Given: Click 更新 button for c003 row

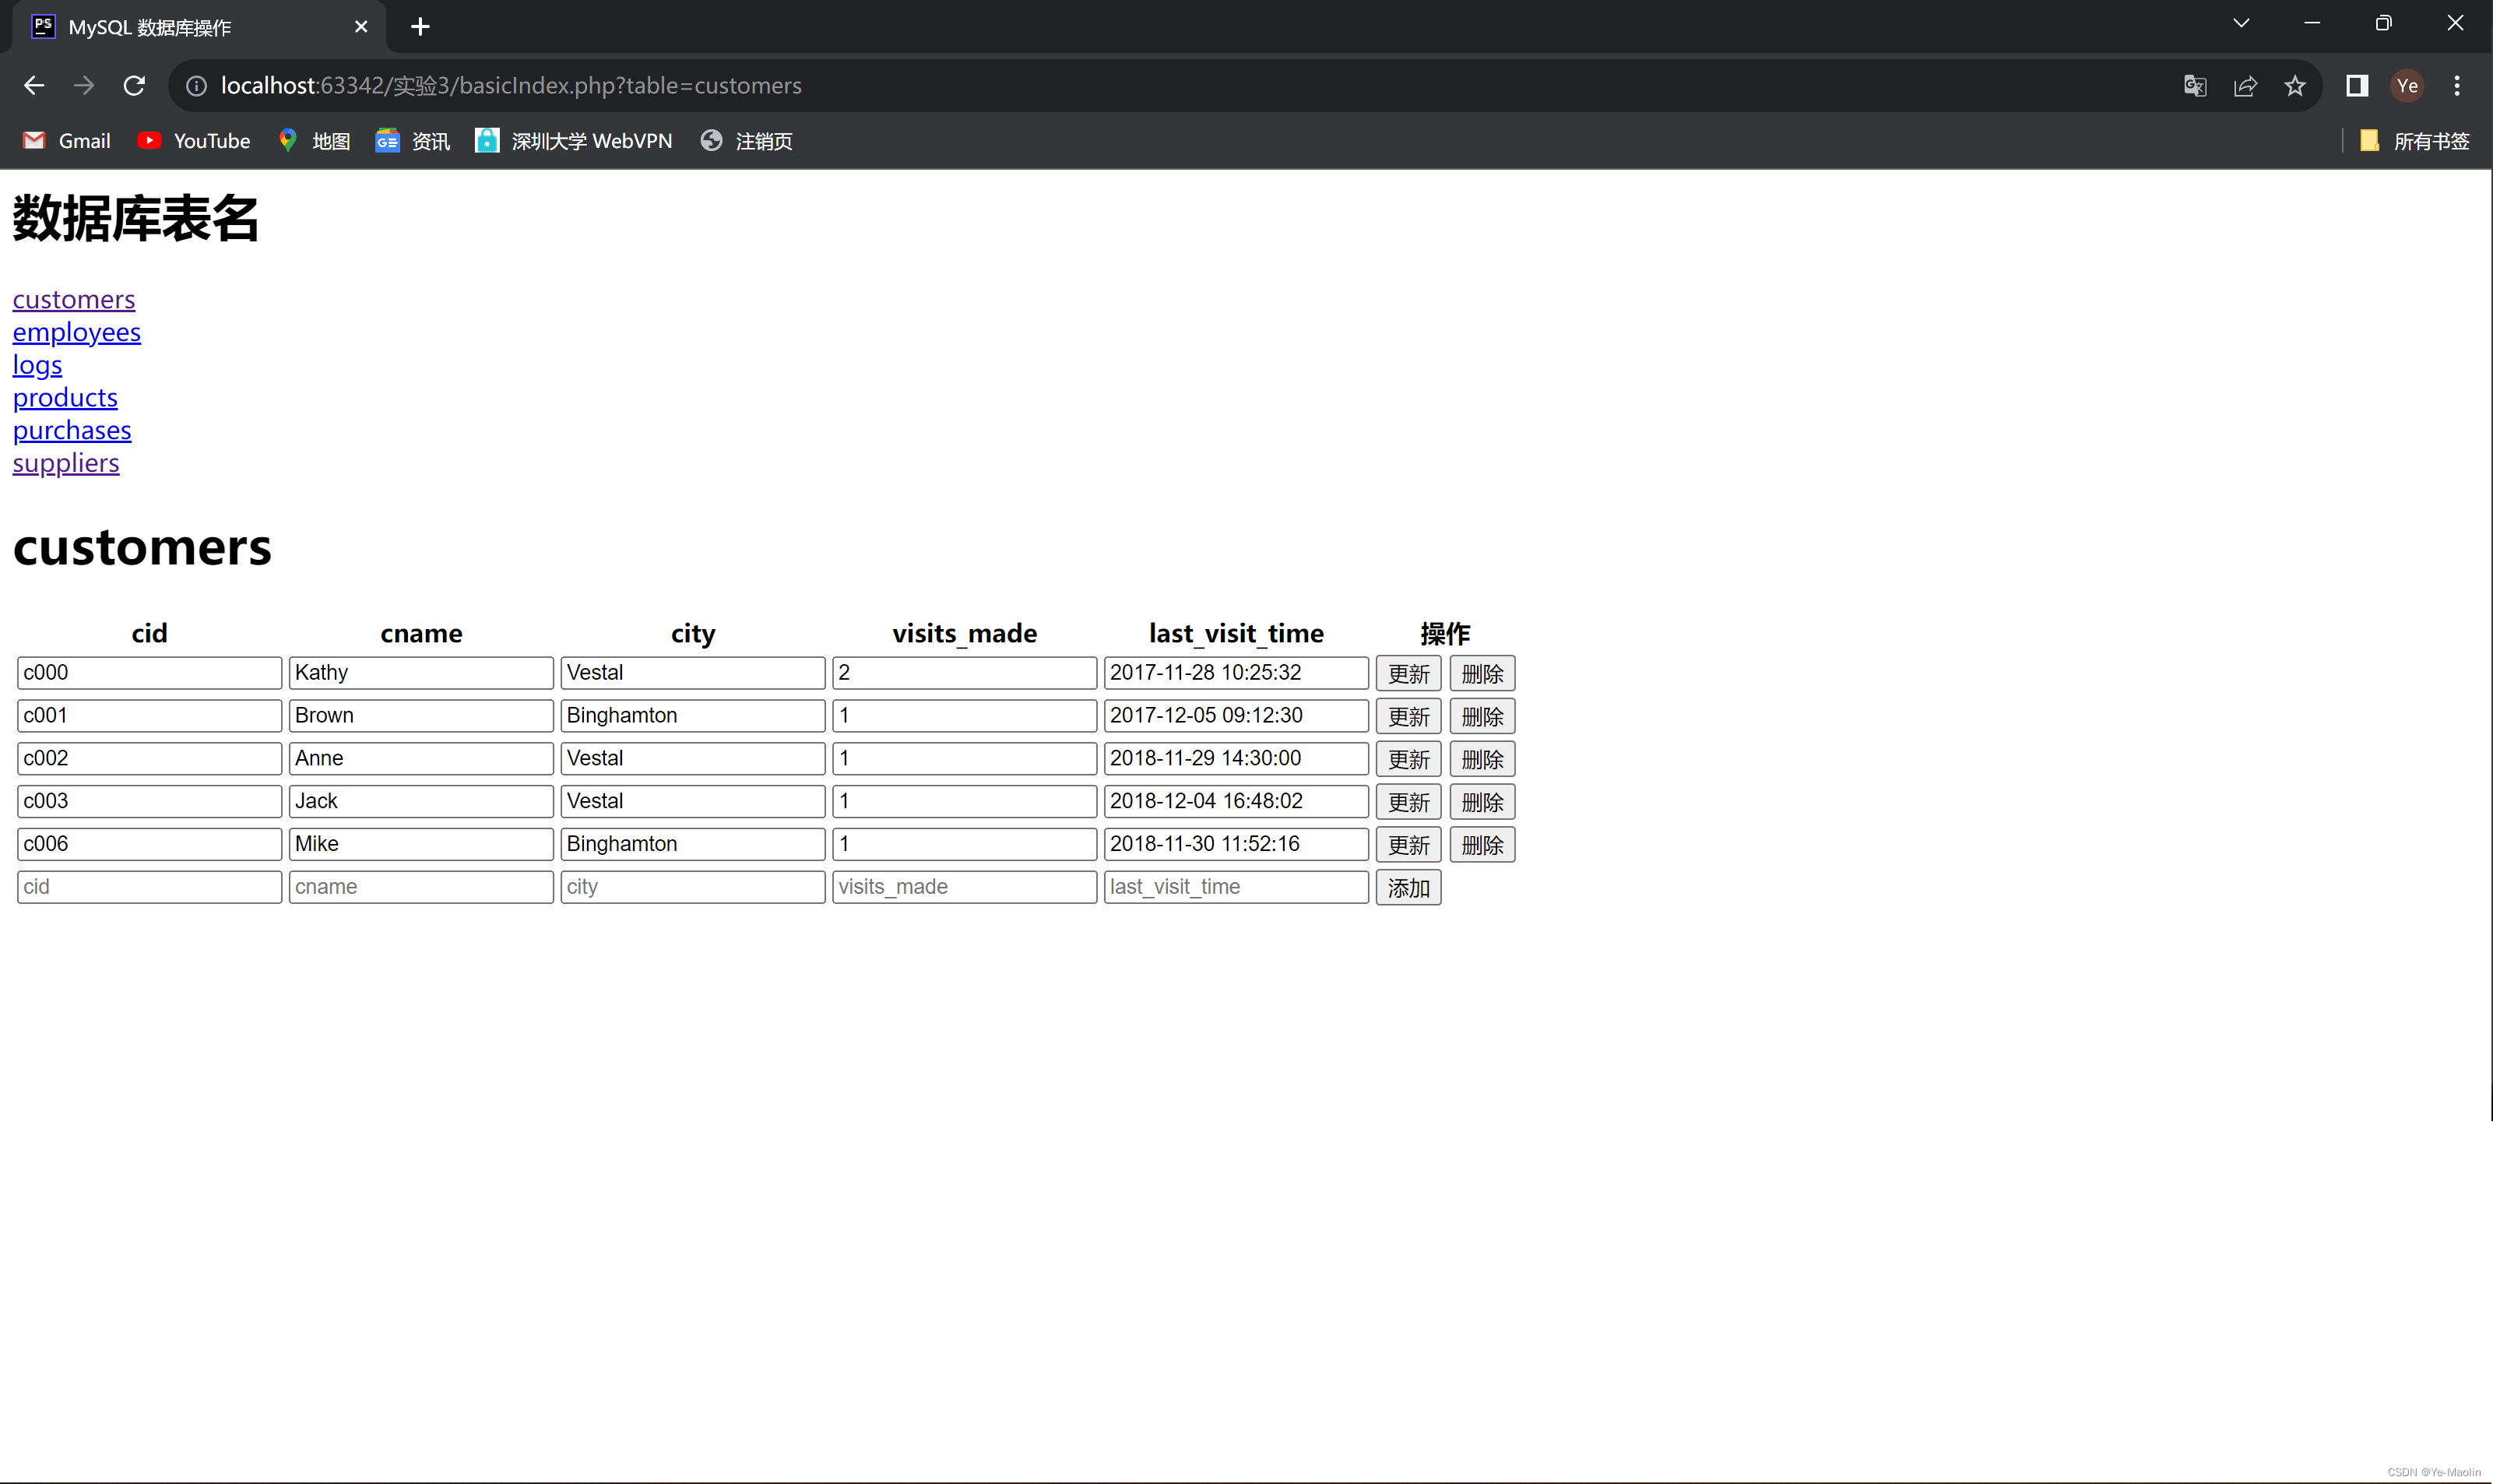Looking at the screenshot, I should click(1407, 800).
